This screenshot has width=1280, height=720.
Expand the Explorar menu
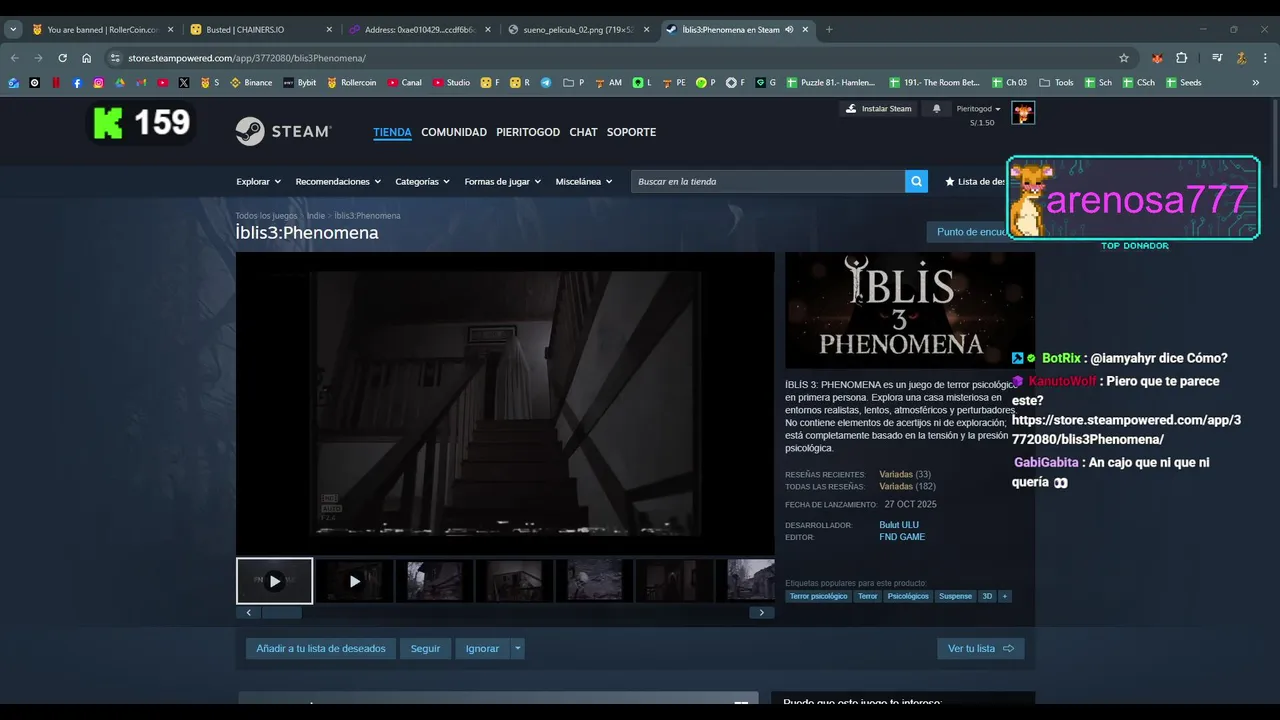click(x=258, y=182)
